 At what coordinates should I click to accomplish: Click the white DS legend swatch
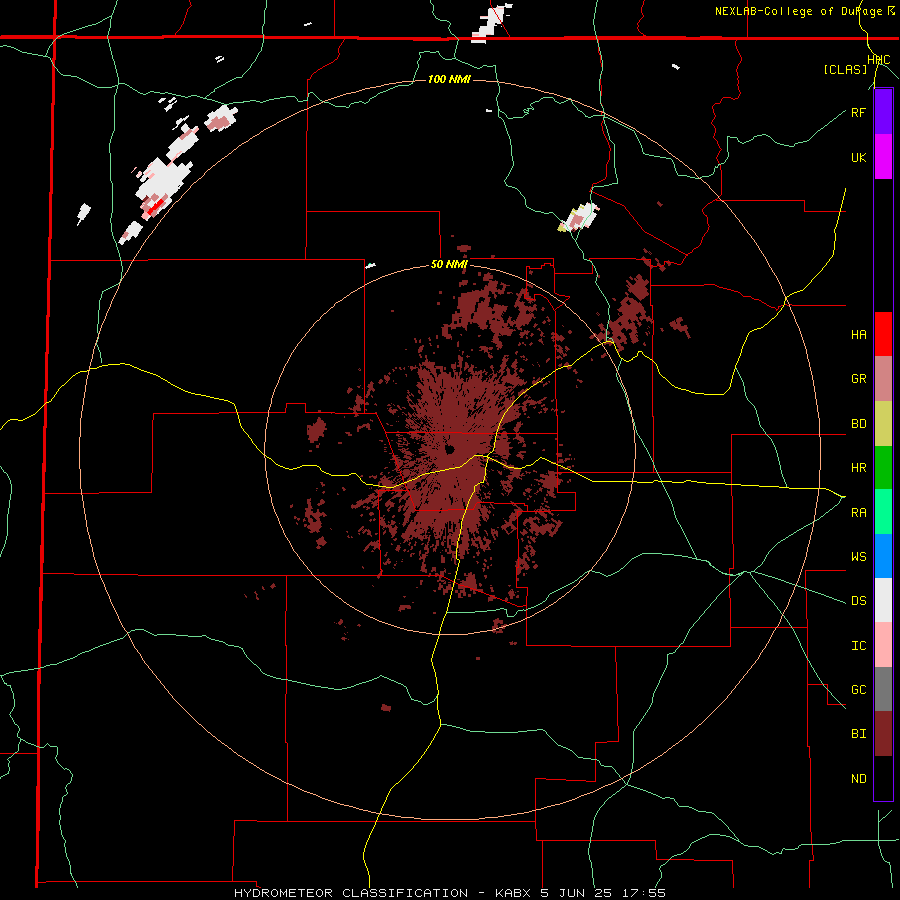pyautogui.click(x=883, y=600)
